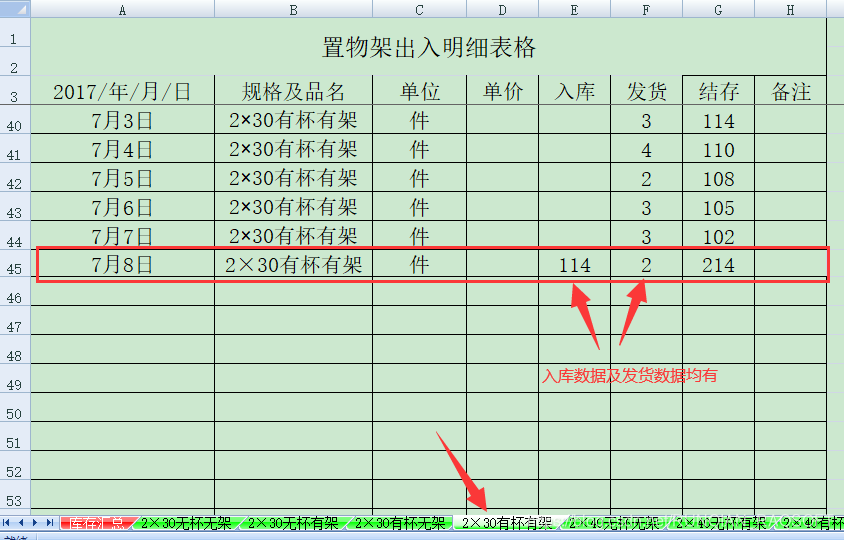This screenshot has height=540, width=844.
Task: Click the date cell 7月8日
Action: tap(123, 264)
